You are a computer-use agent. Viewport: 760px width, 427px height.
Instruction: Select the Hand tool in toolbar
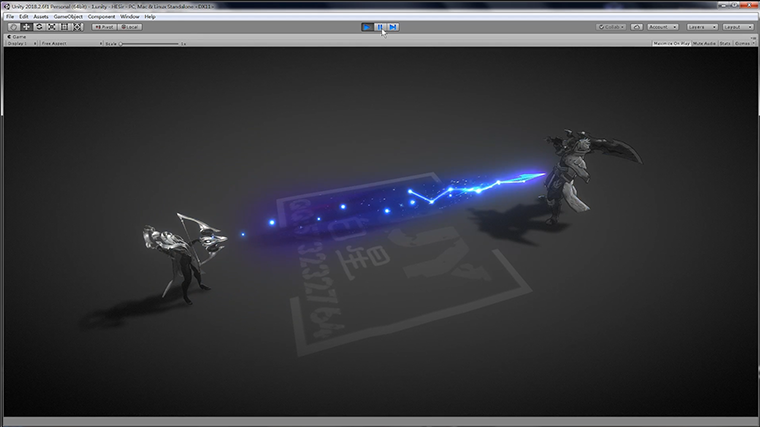pyautogui.click(x=13, y=27)
